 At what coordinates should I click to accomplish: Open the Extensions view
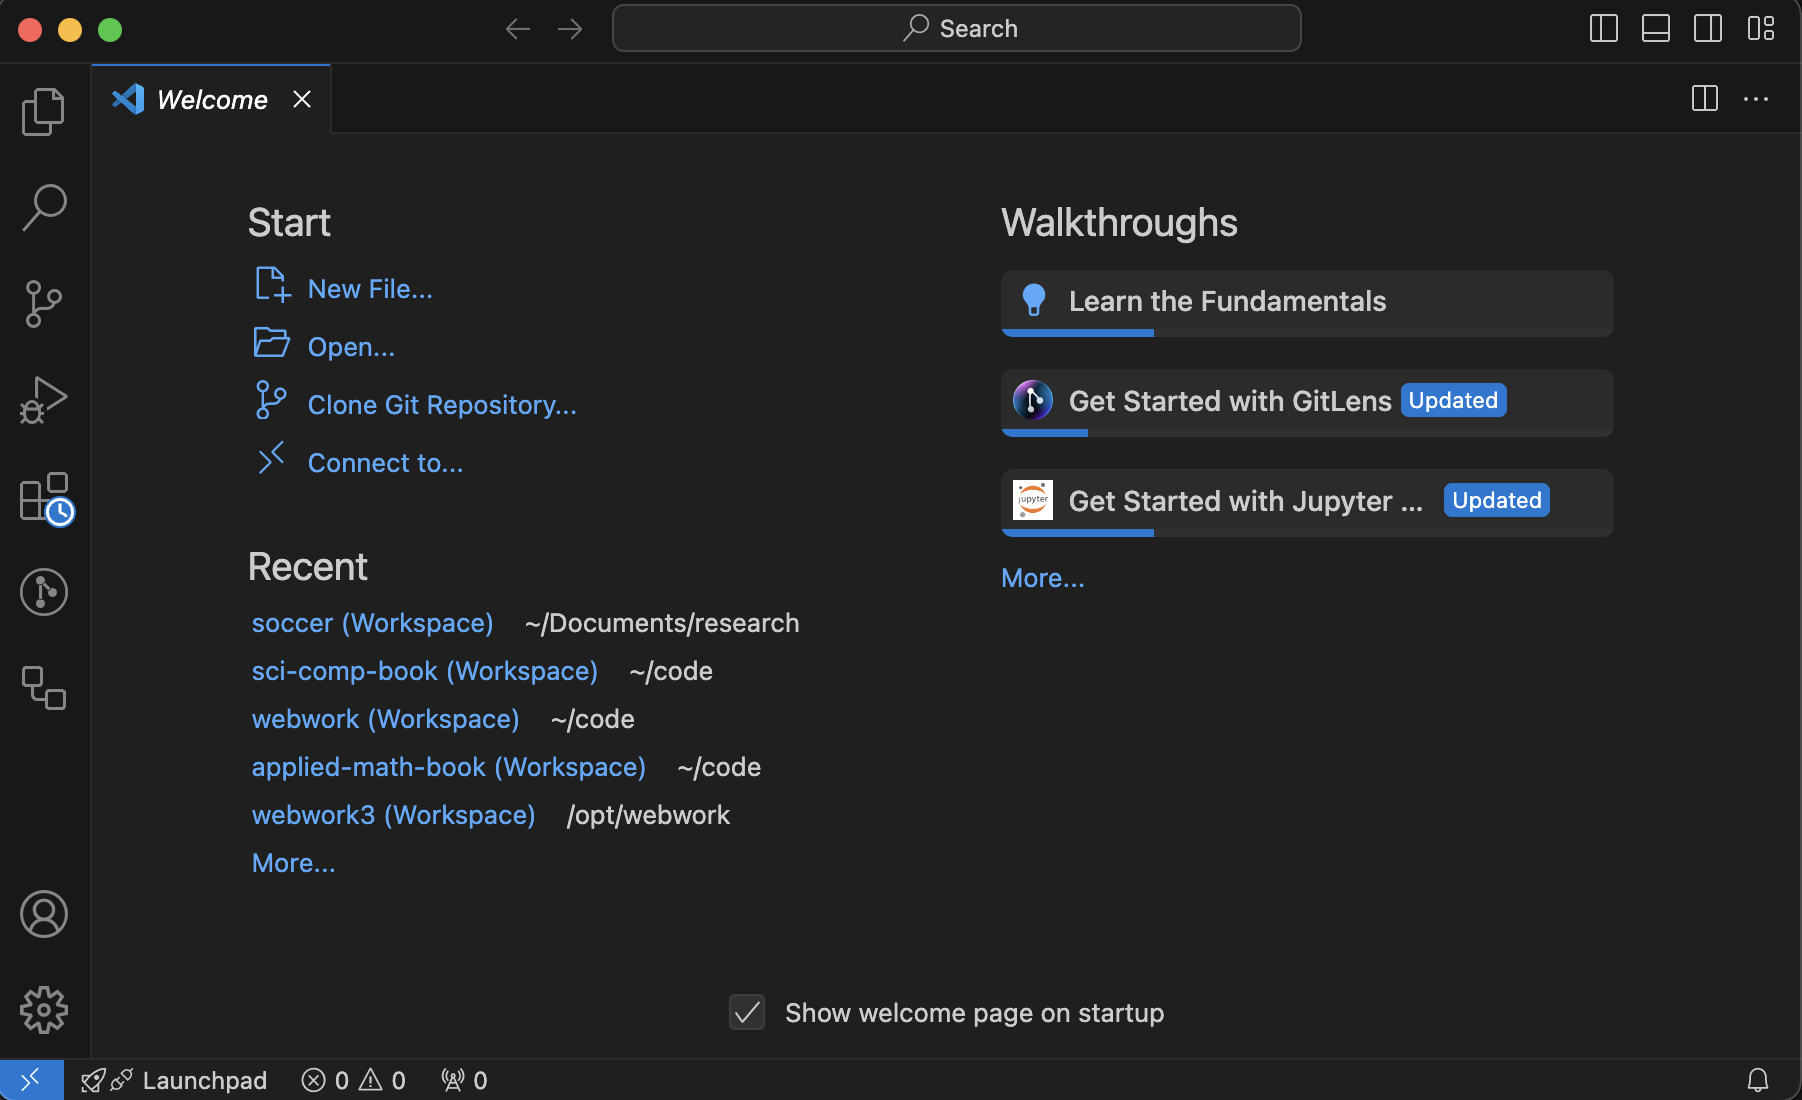(x=44, y=497)
